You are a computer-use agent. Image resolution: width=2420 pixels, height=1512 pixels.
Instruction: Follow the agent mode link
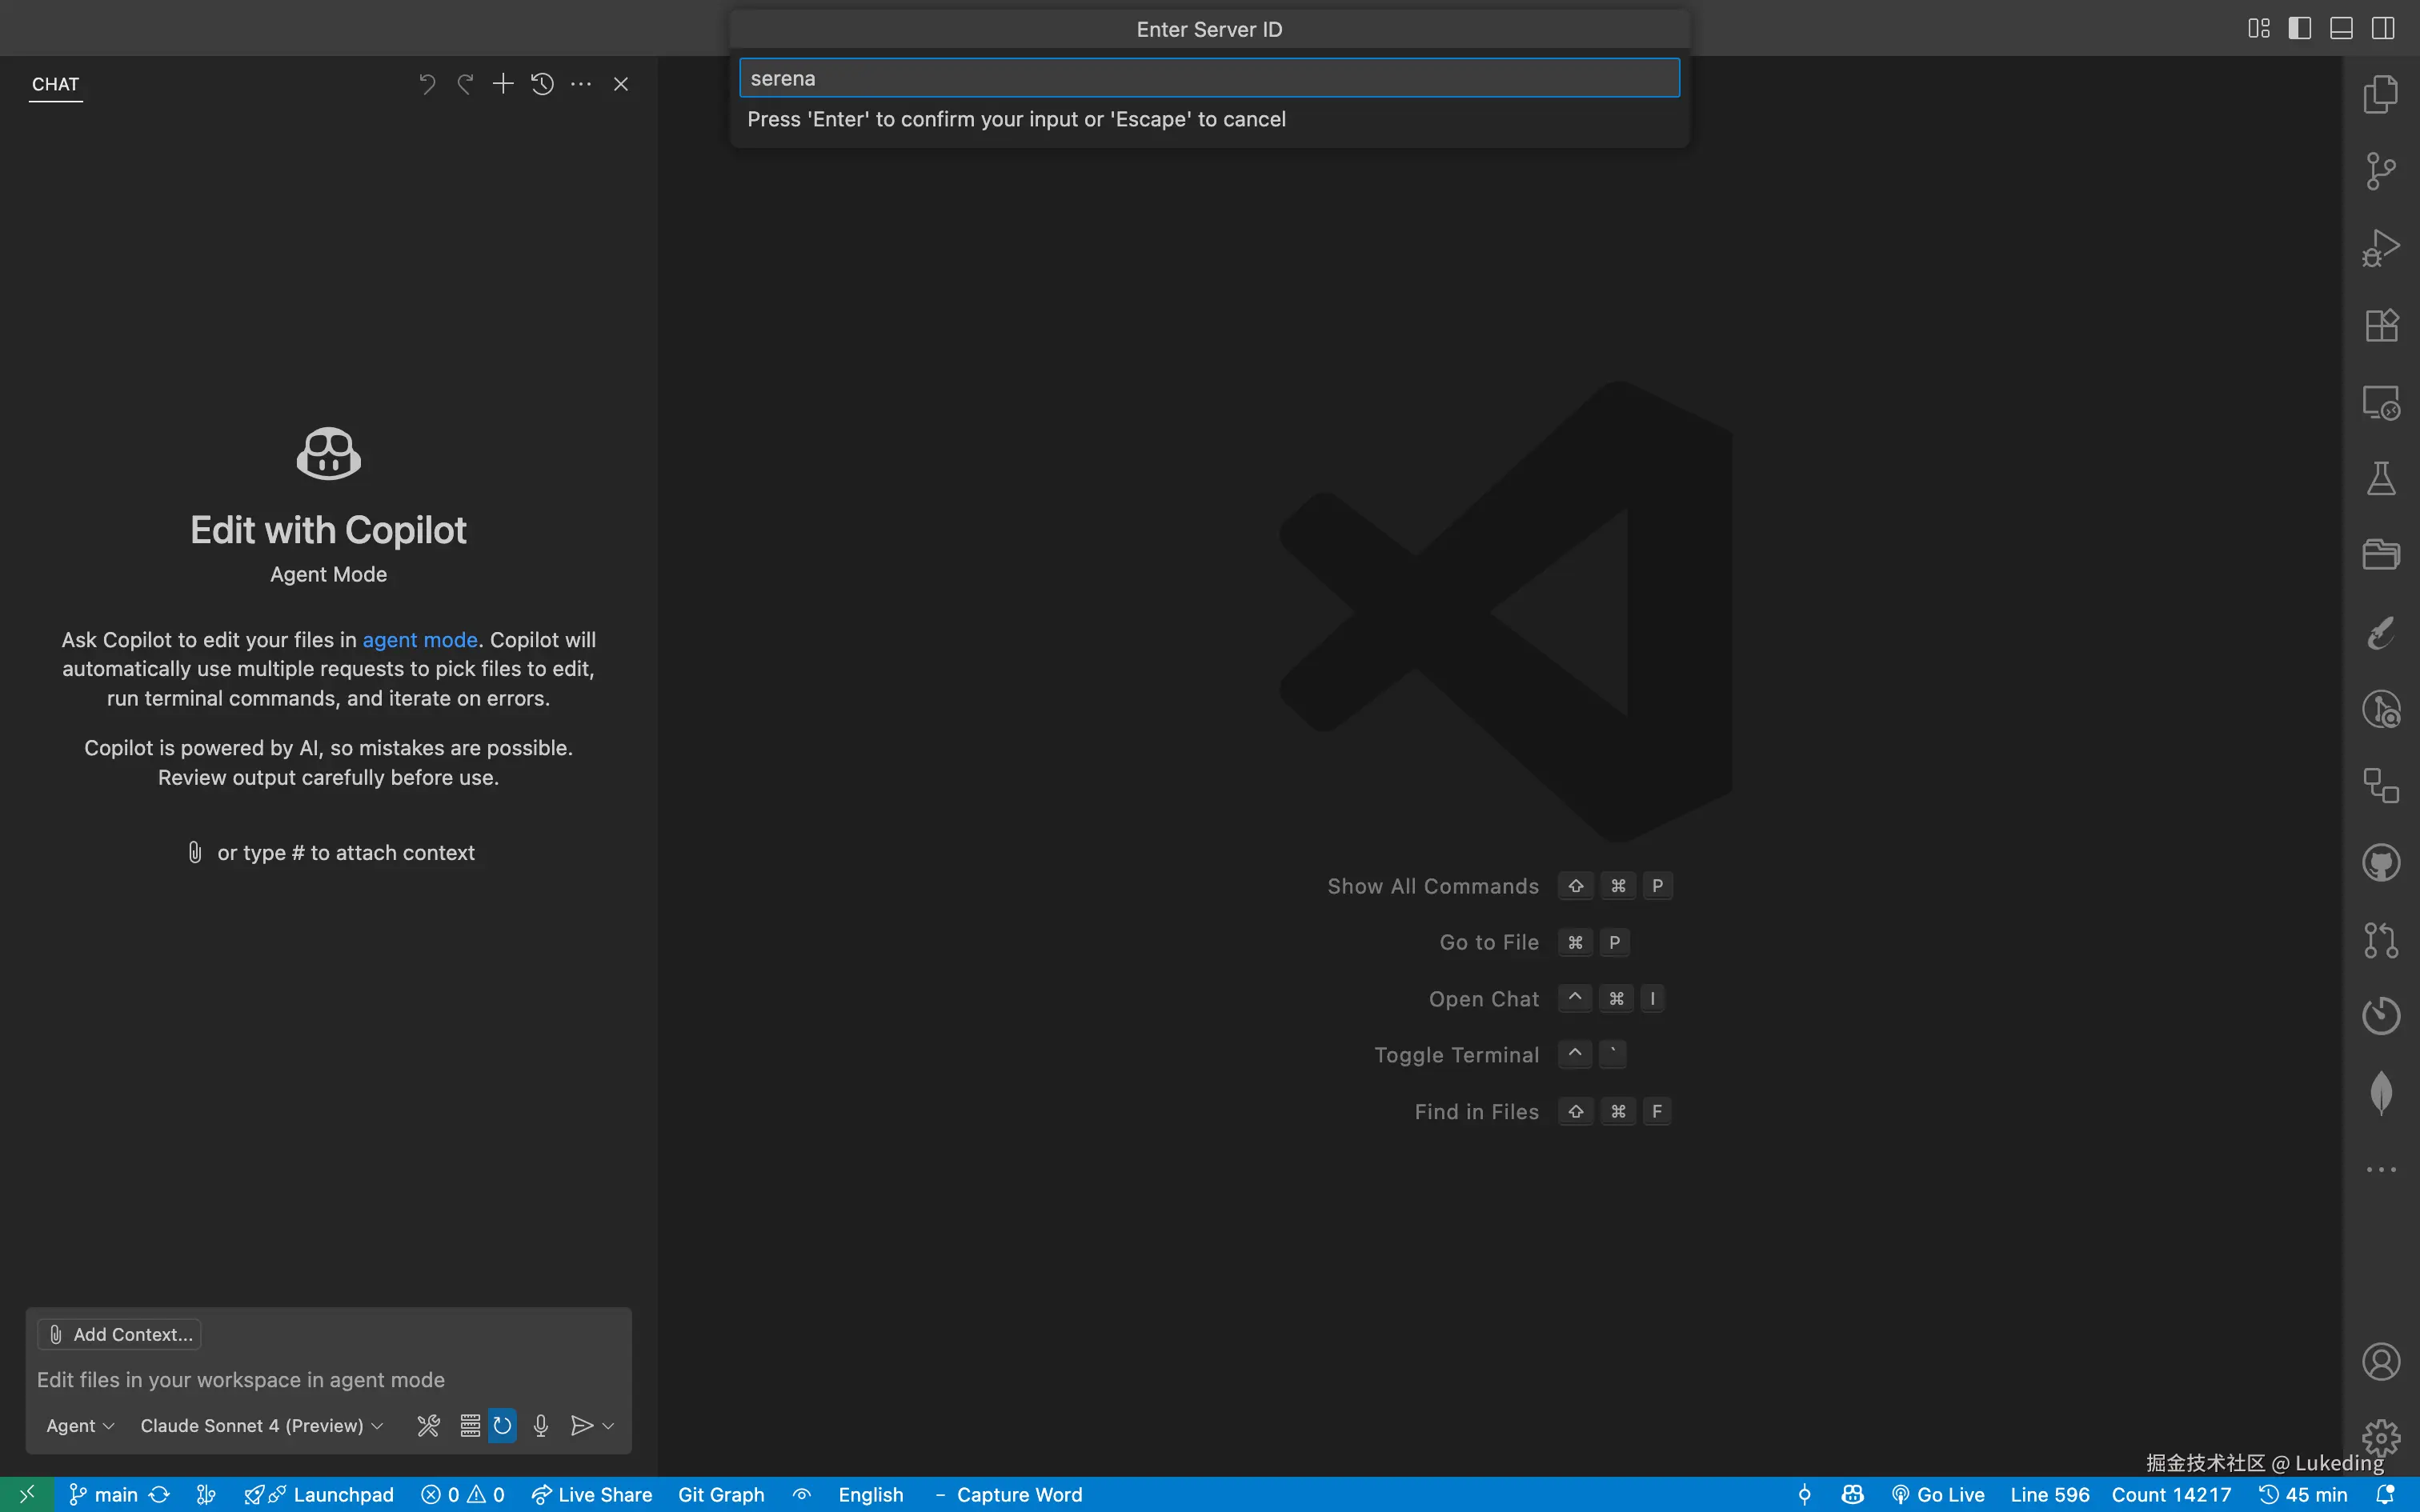click(419, 639)
